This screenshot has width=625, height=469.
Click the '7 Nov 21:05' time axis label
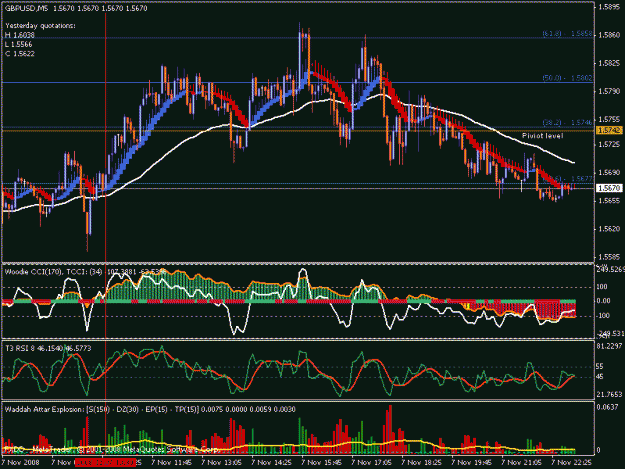(521, 462)
